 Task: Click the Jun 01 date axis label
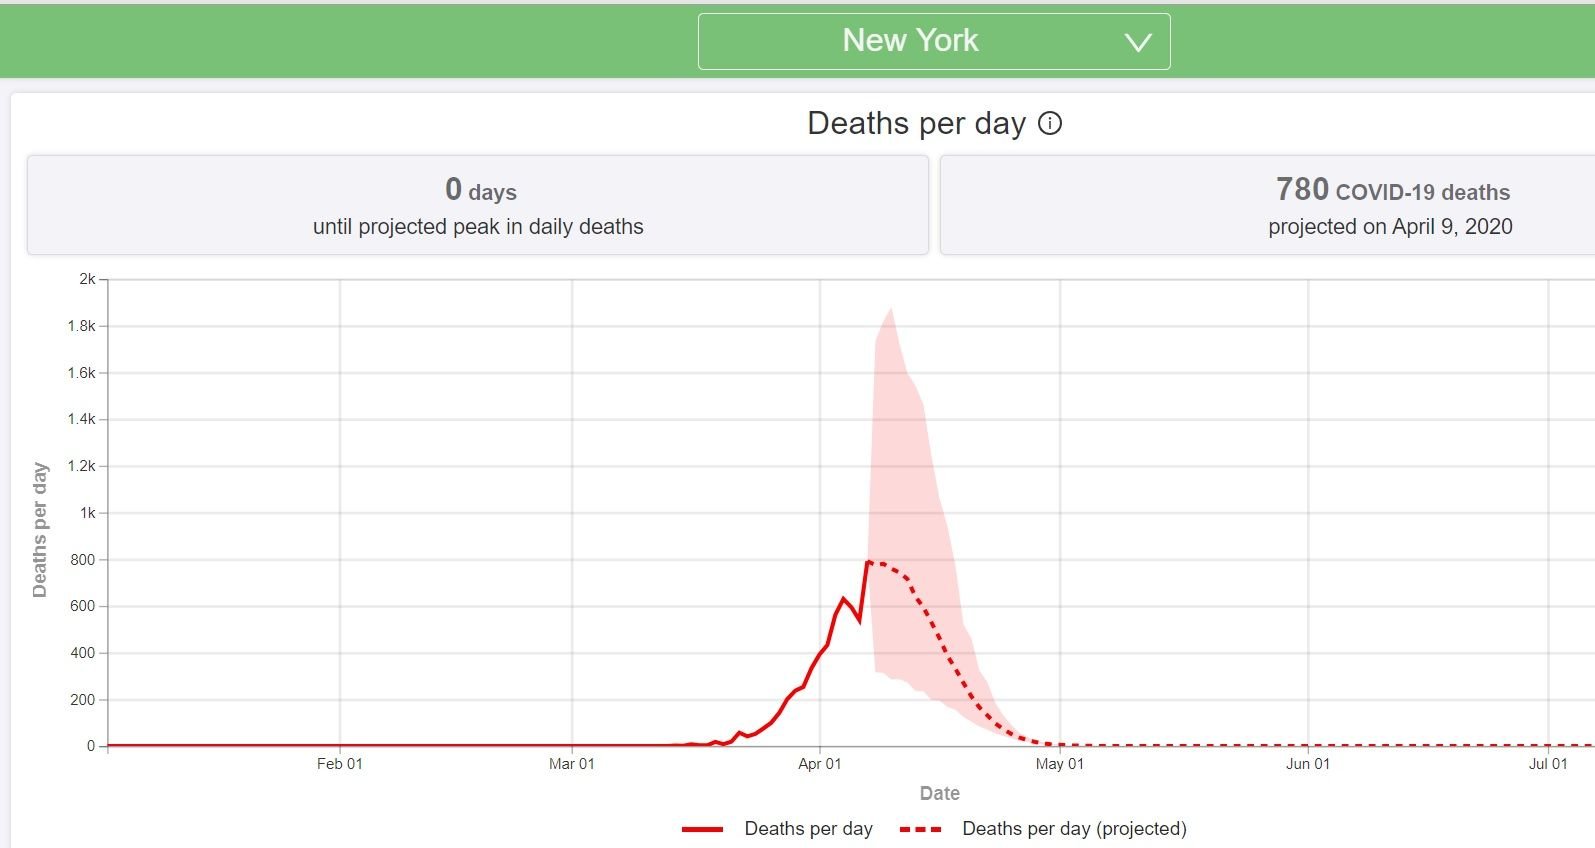point(1308,764)
